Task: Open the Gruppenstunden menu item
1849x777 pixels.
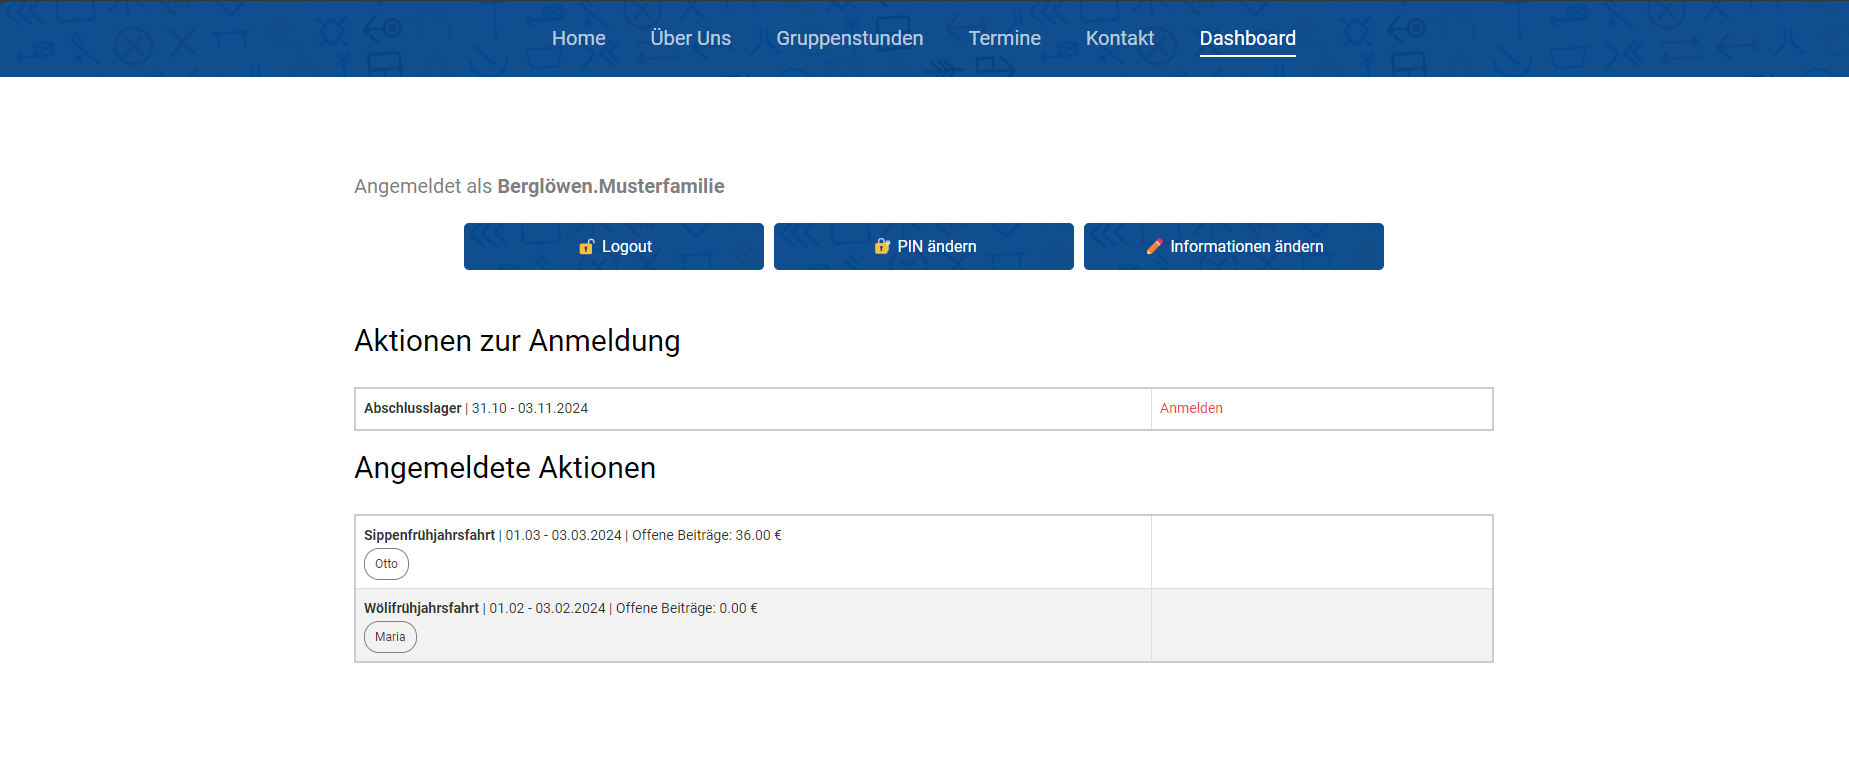Action: click(x=849, y=38)
